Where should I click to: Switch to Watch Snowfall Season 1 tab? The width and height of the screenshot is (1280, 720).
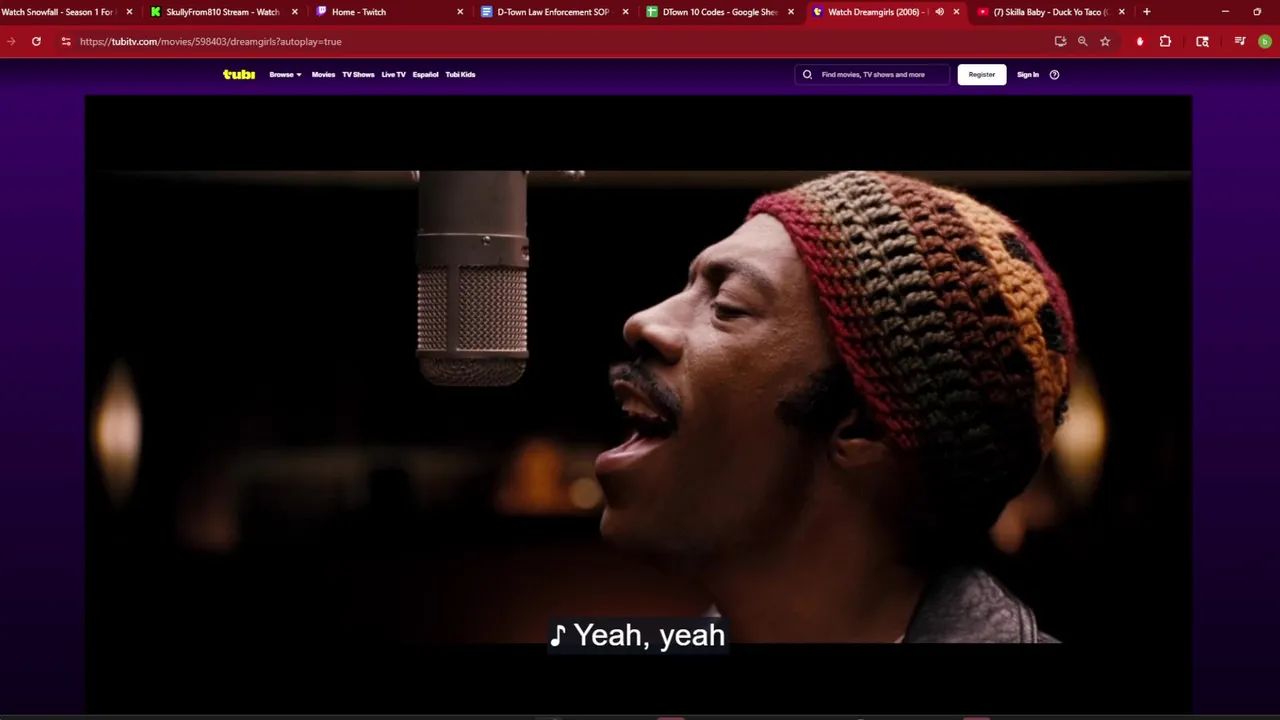58,12
